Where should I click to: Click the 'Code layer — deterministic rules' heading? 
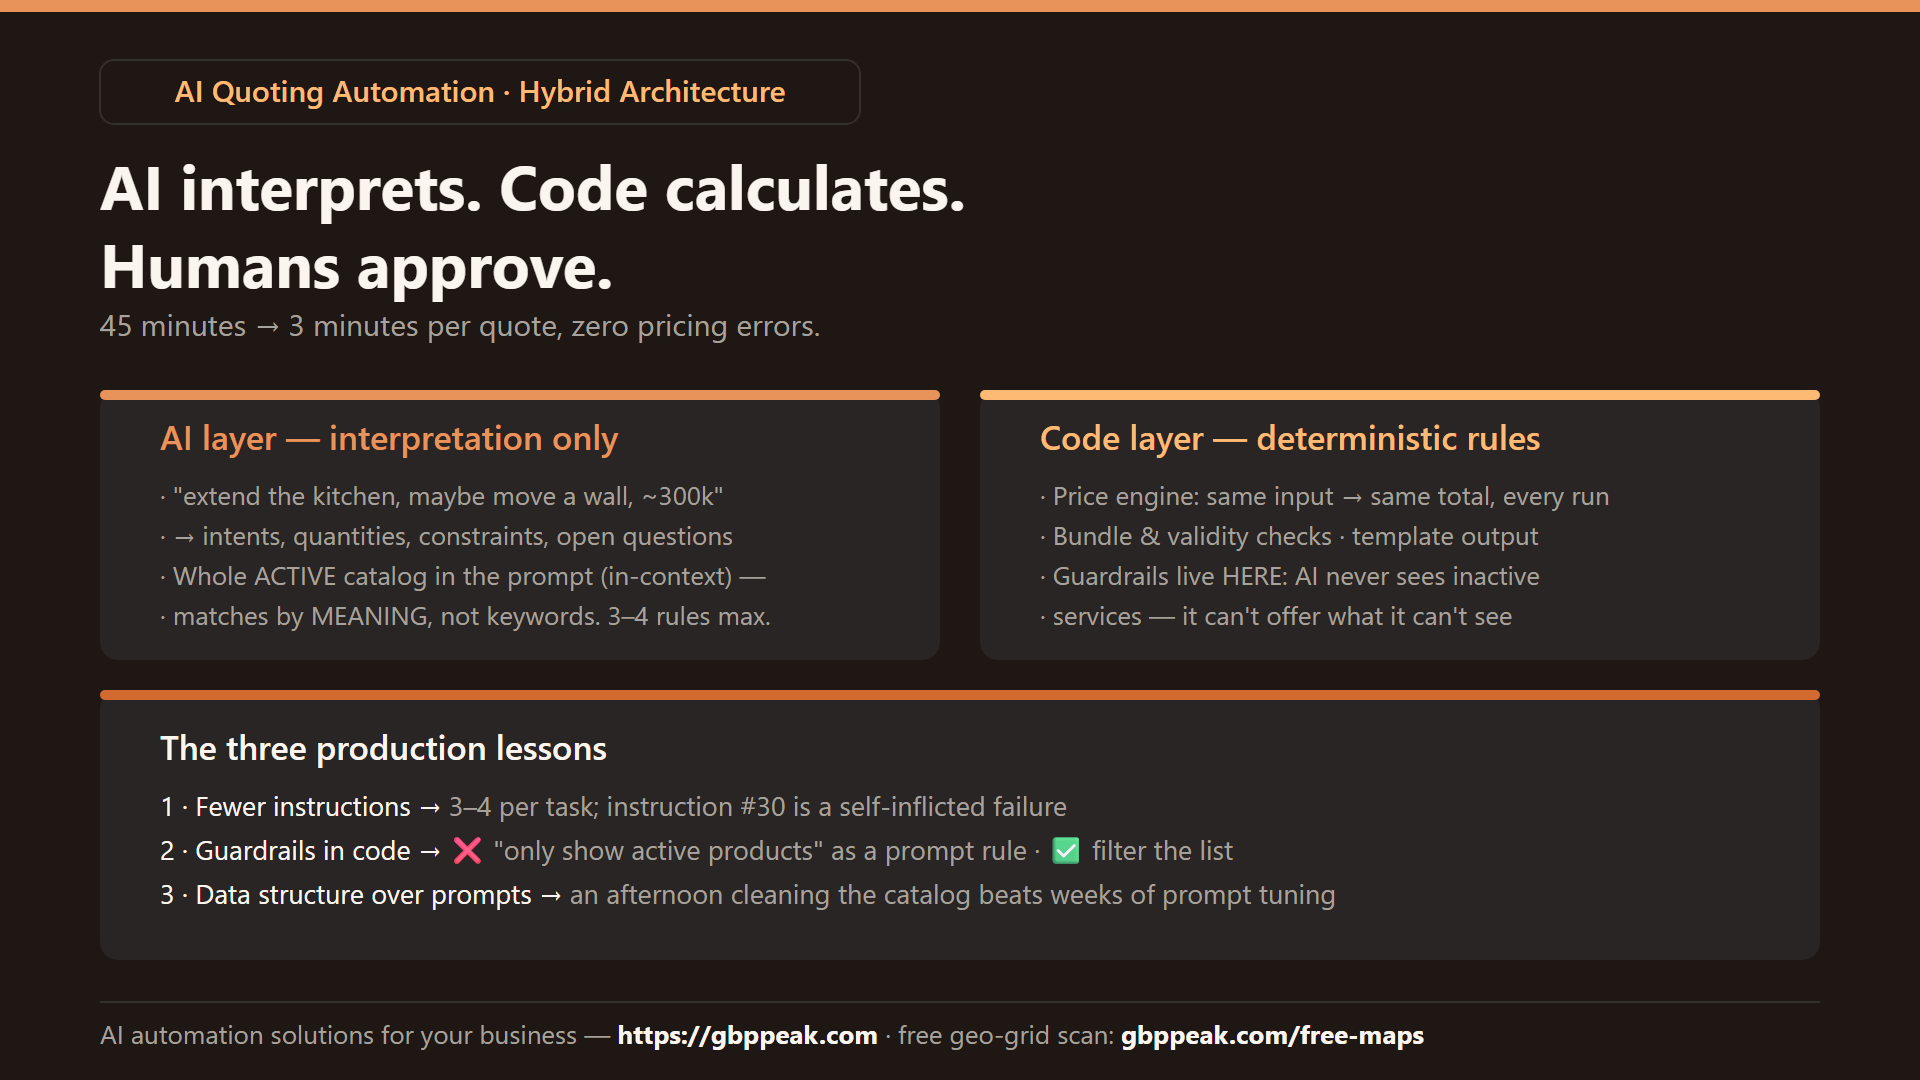coord(1290,438)
